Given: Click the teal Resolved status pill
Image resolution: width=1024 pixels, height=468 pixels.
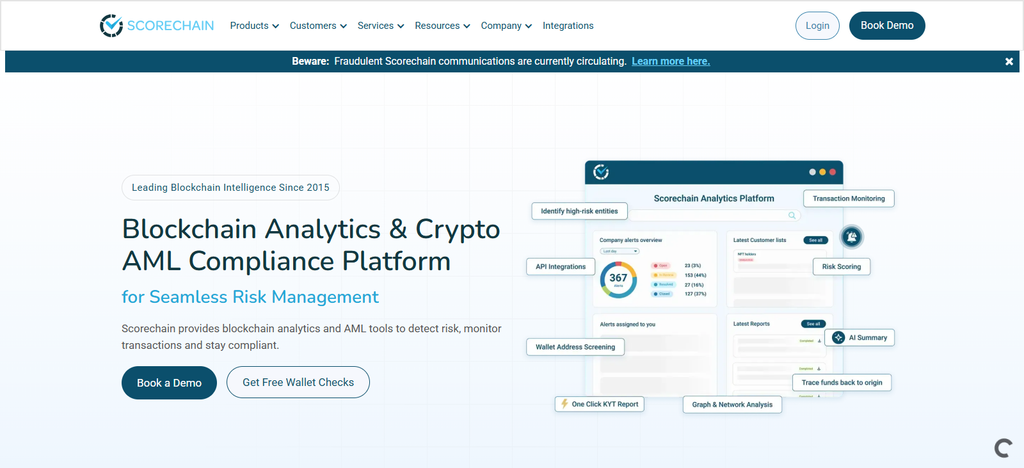Looking at the screenshot, I should (x=664, y=285).
